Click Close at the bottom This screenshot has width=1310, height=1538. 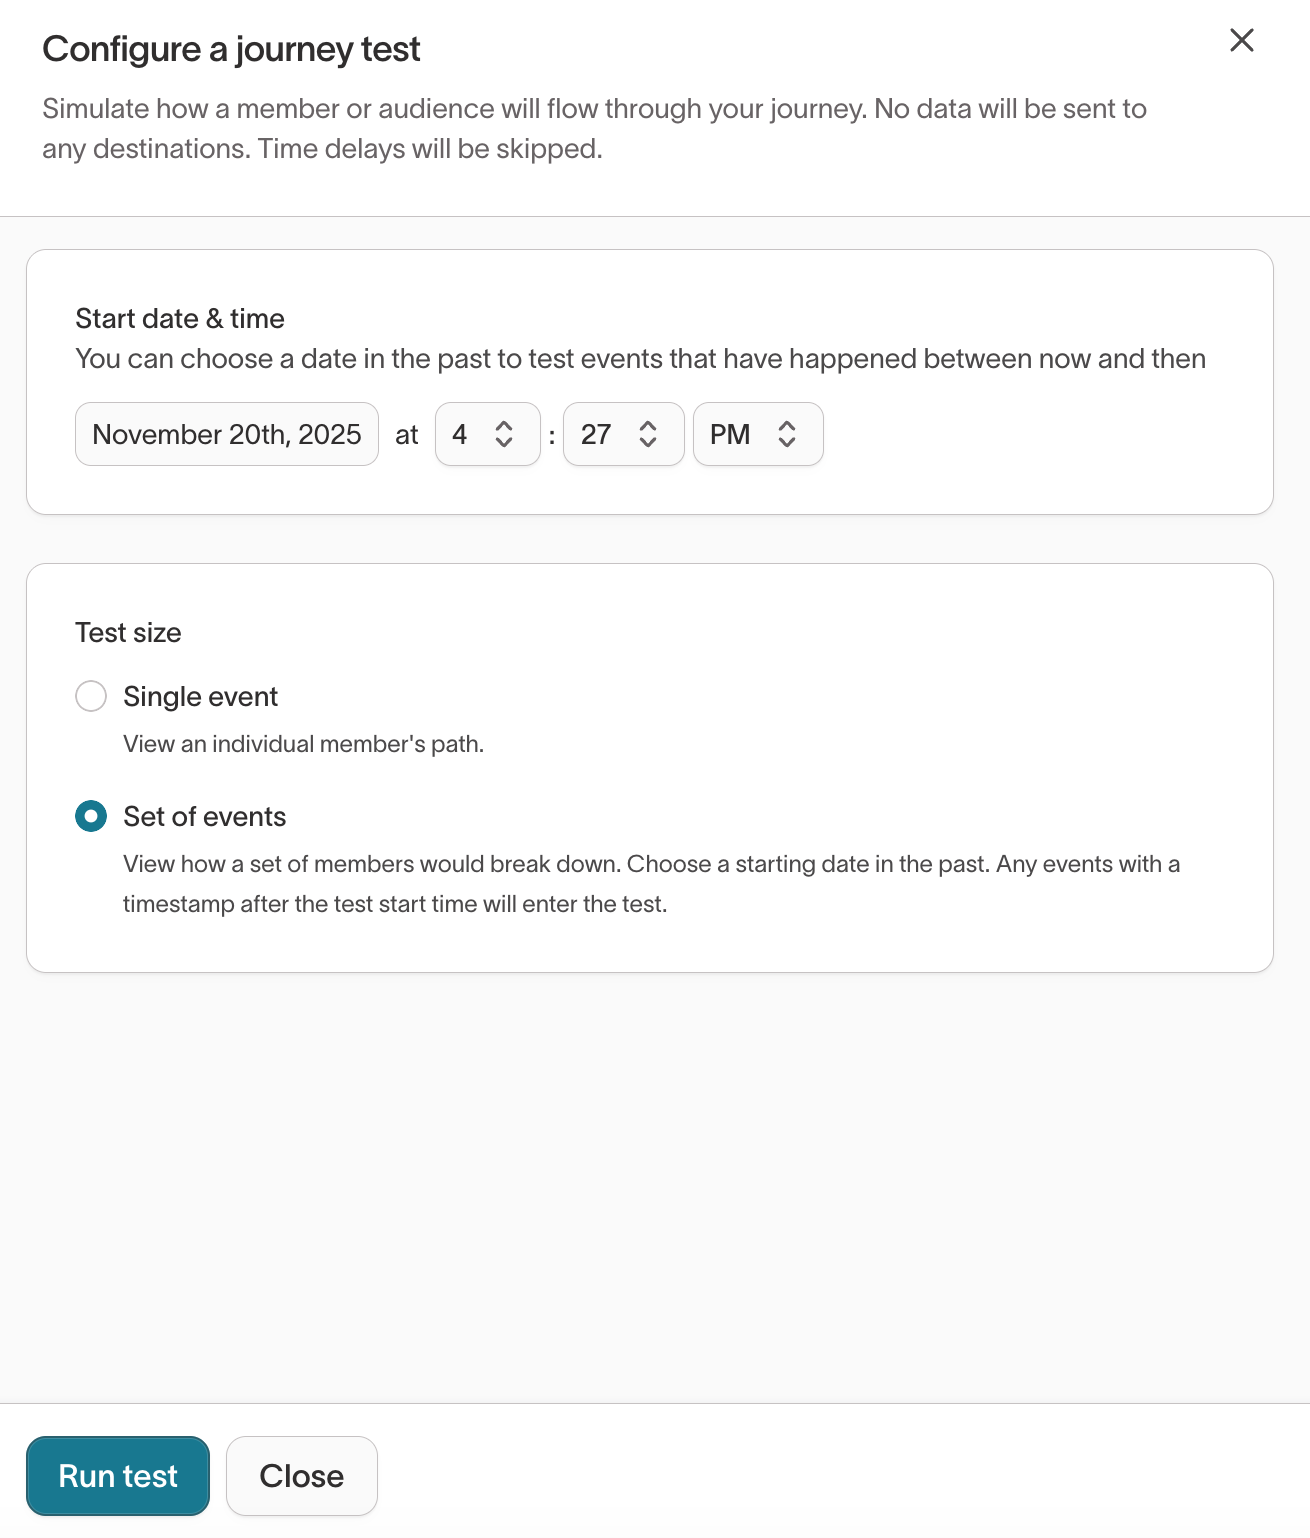click(x=301, y=1475)
